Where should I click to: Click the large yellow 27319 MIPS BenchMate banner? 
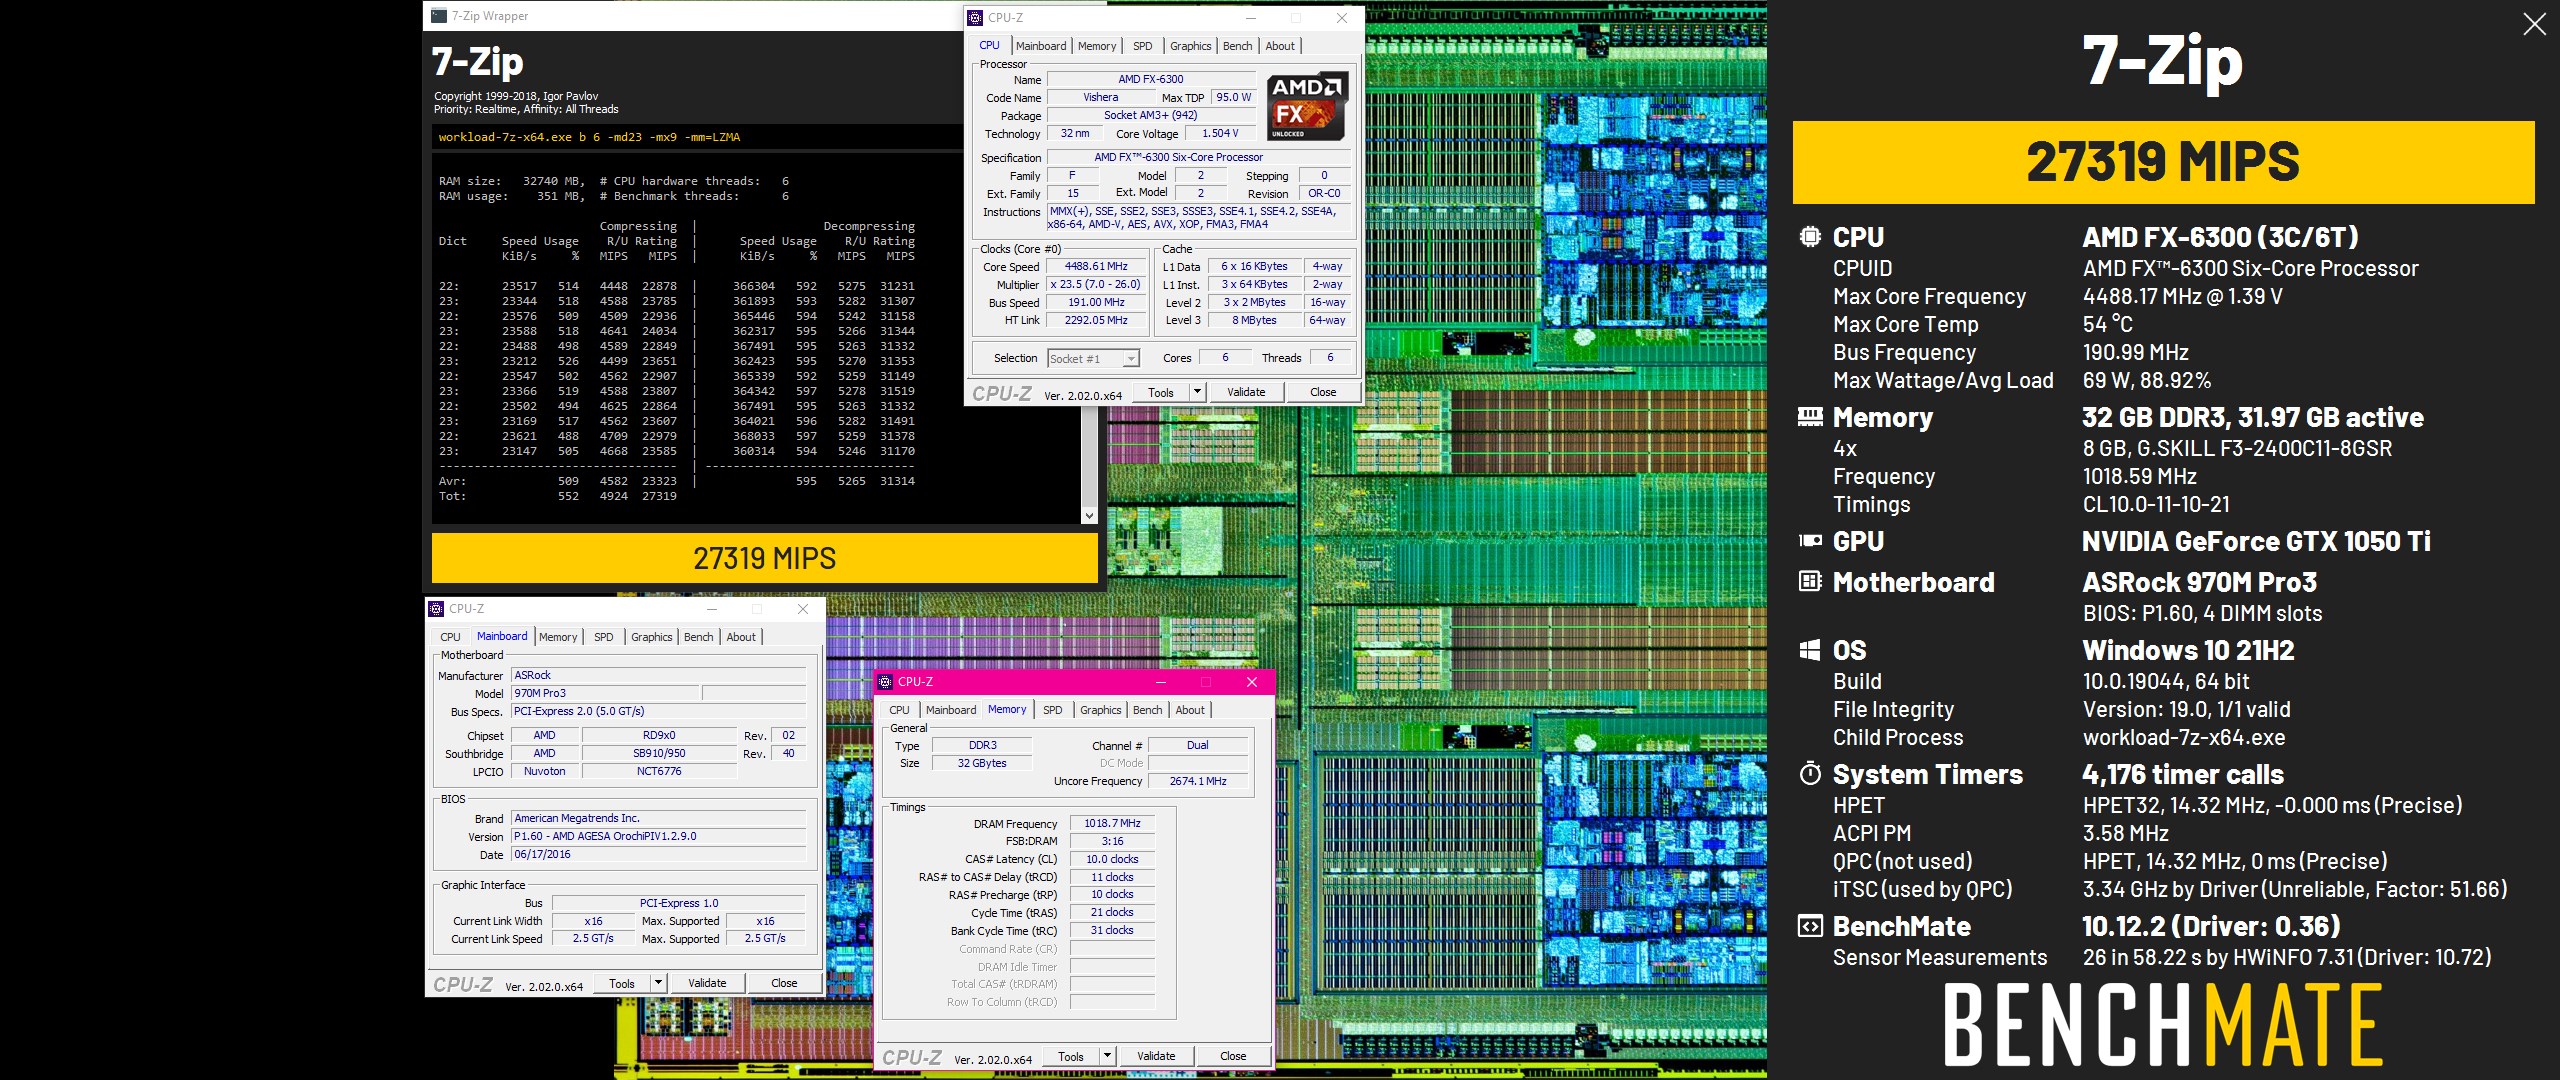click(x=2163, y=162)
